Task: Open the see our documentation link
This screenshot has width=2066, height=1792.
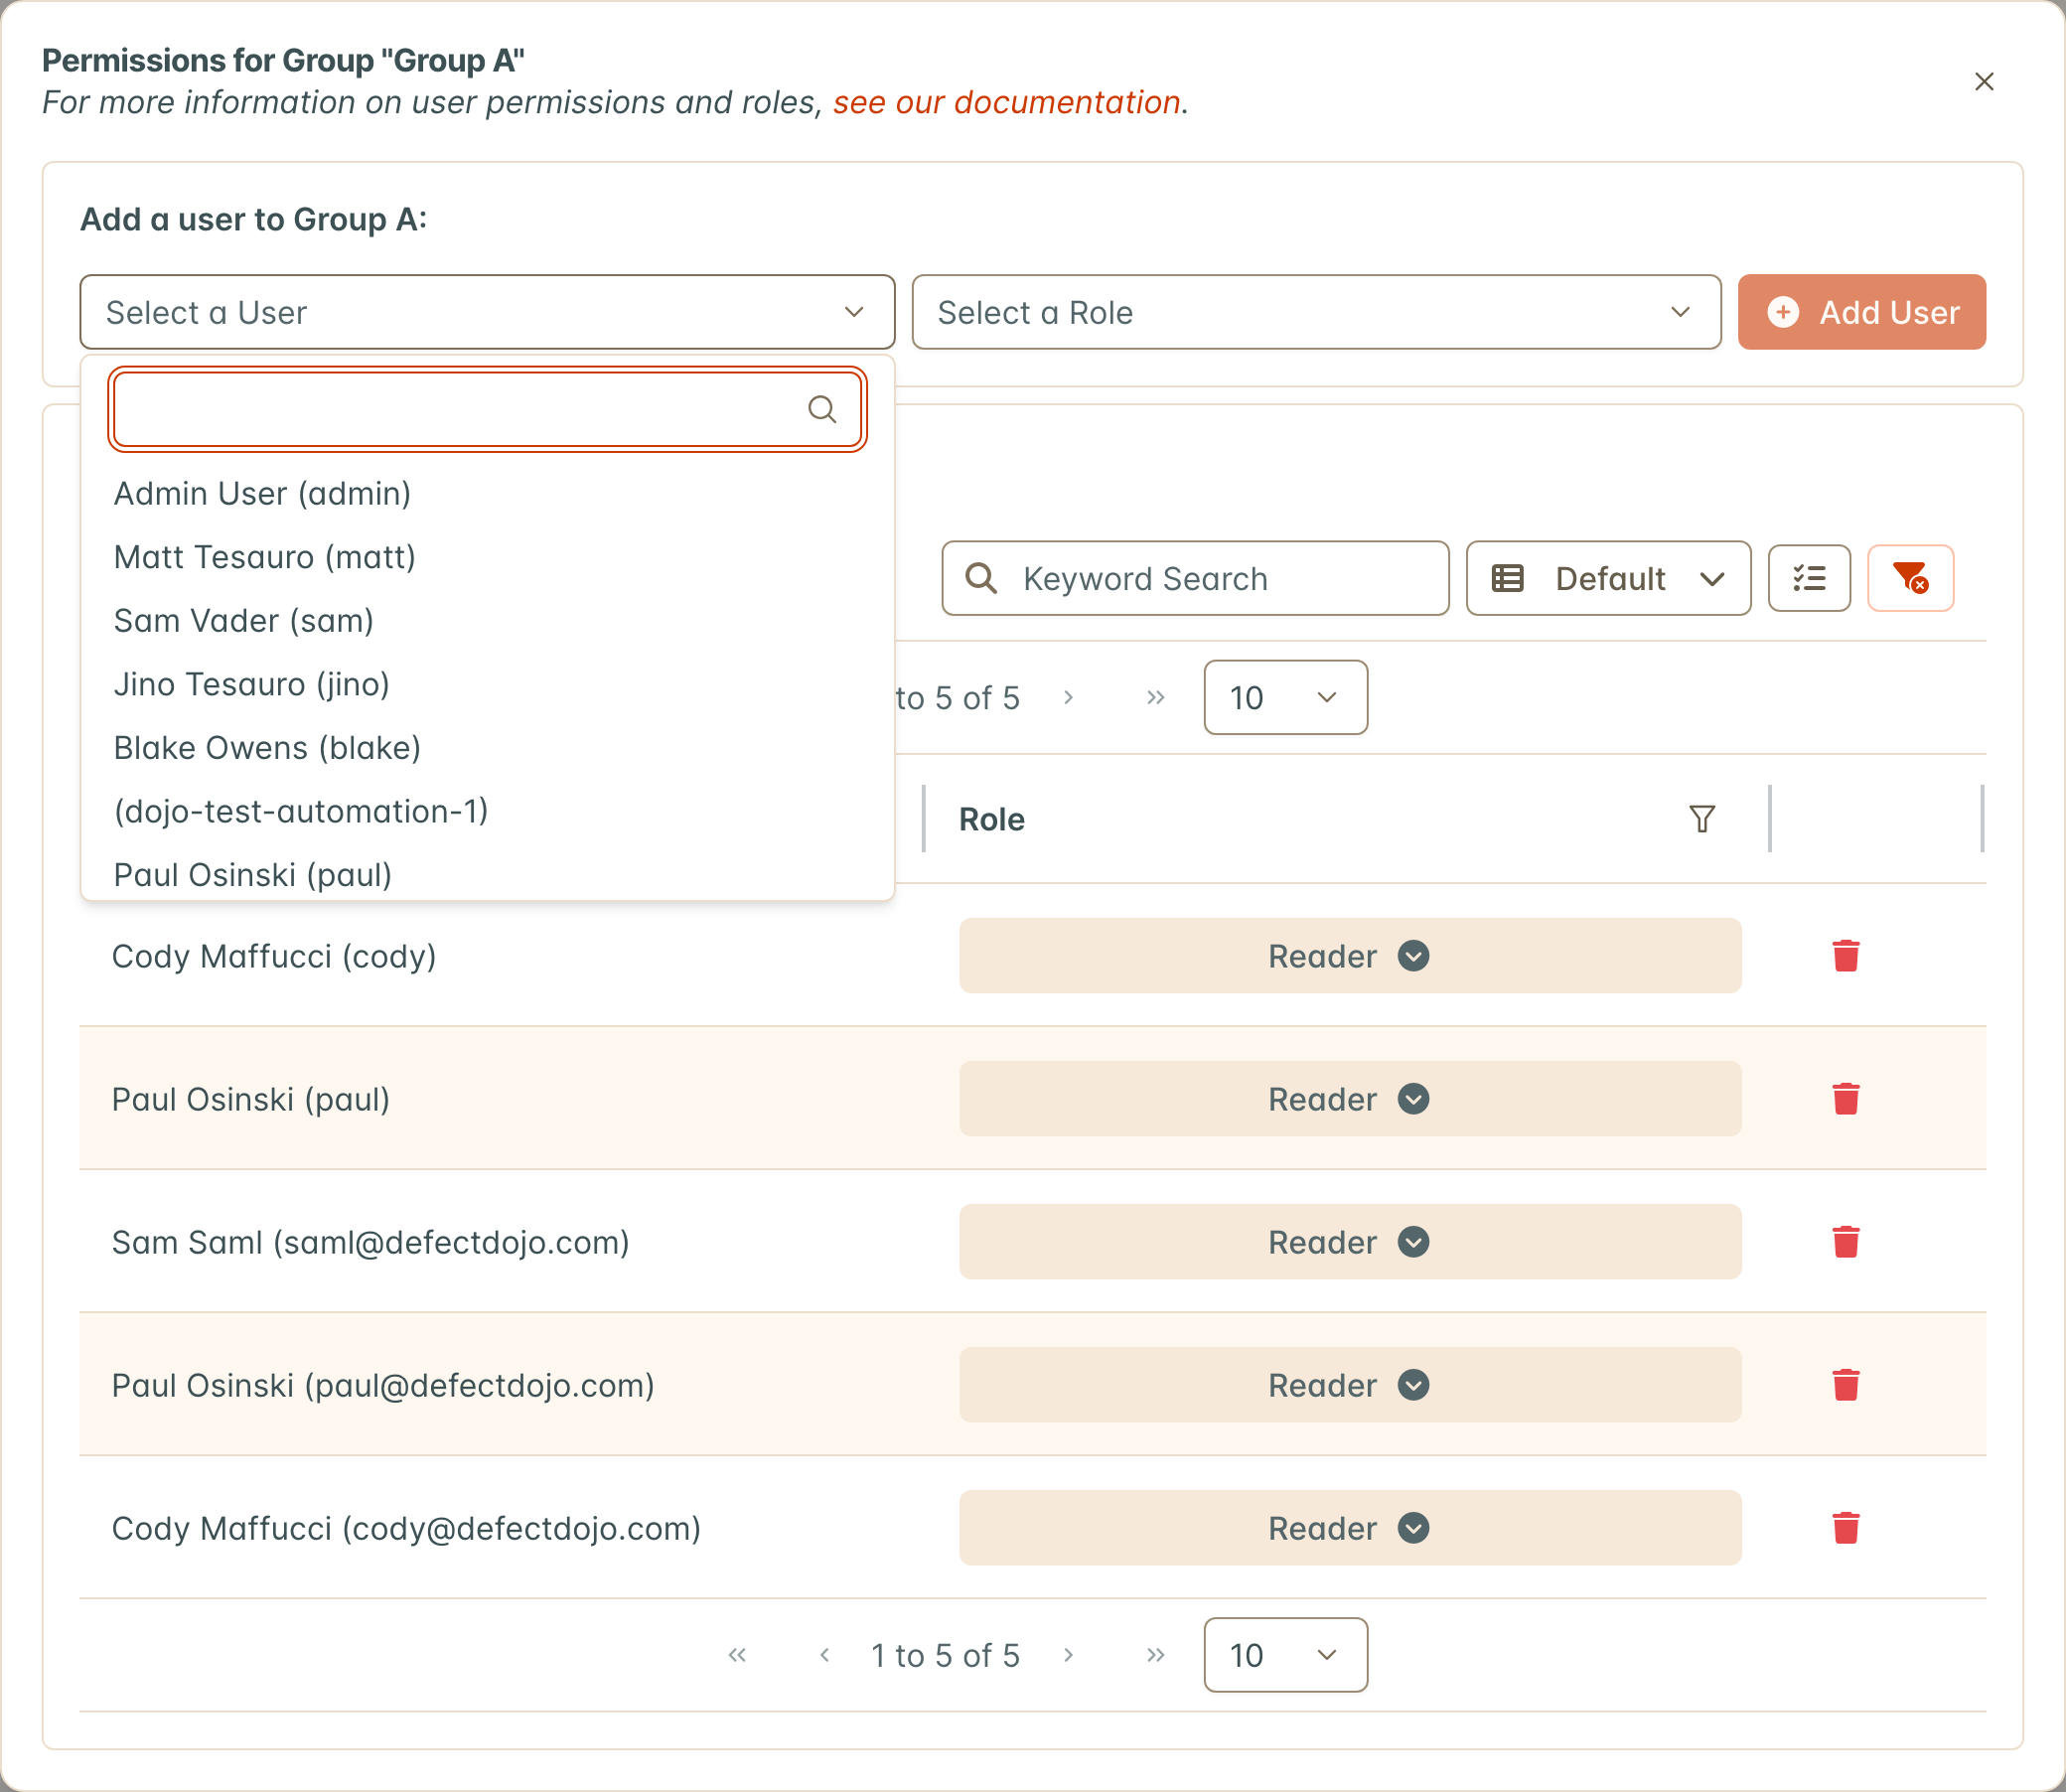Action: 1006,102
